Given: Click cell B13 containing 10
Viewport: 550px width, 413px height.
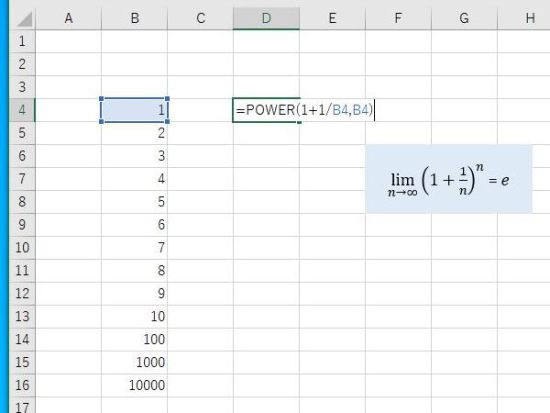Looking at the screenshot, I should pos(134,317).
